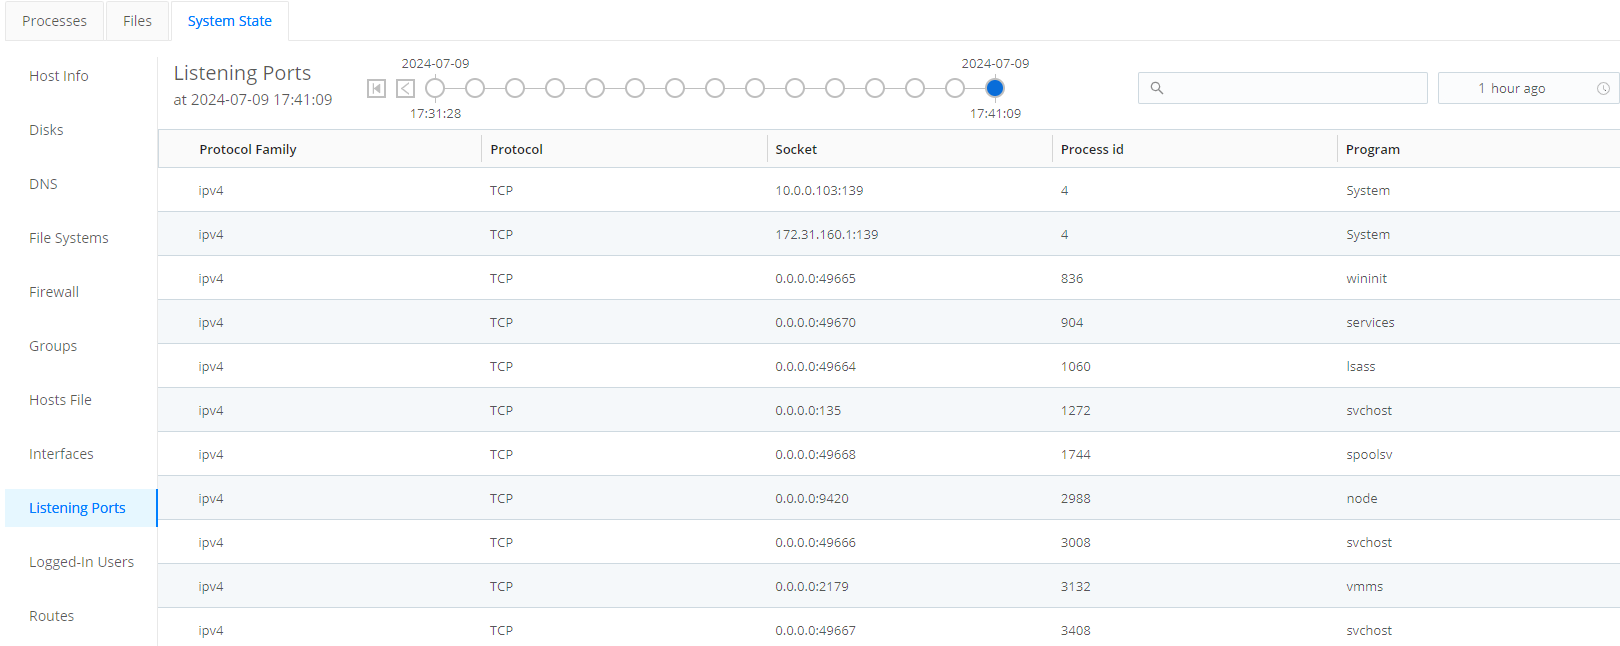The height and width of the screenshot is (646, 1620).
Task: Open Firewall section in sidebar
Action: pos(54,292)
